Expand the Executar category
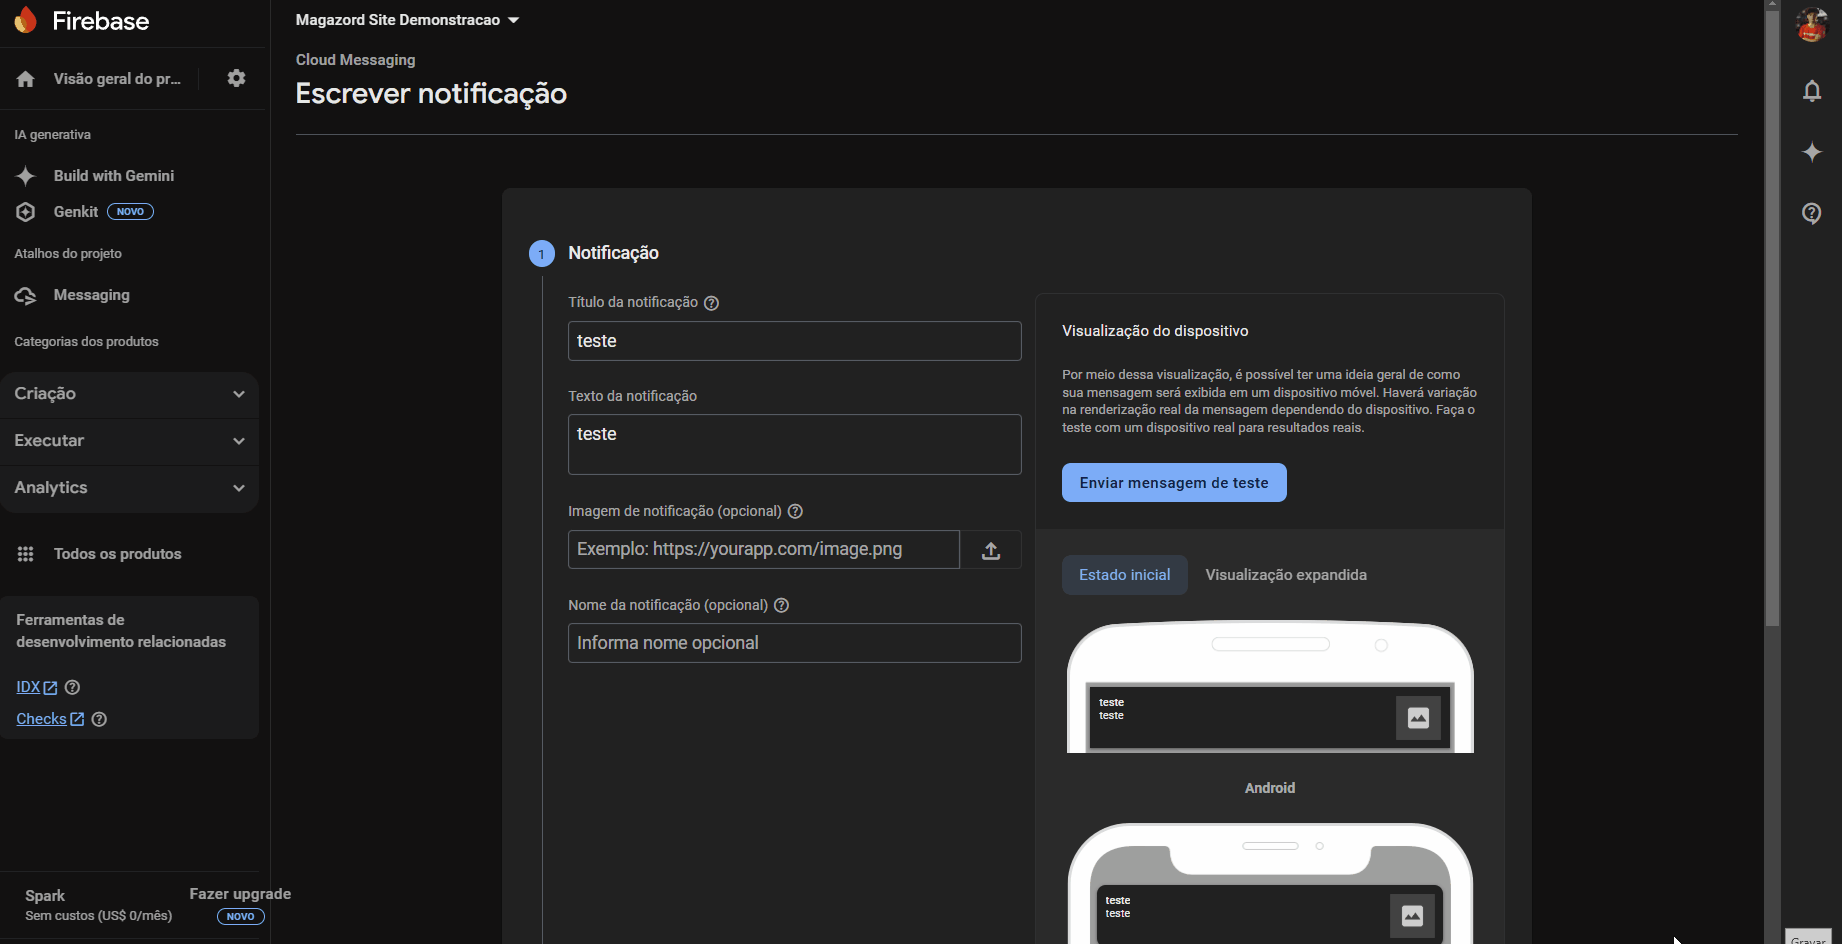Image resolution: width=1842 pixels, height=944 pixels. click(130, 441)
